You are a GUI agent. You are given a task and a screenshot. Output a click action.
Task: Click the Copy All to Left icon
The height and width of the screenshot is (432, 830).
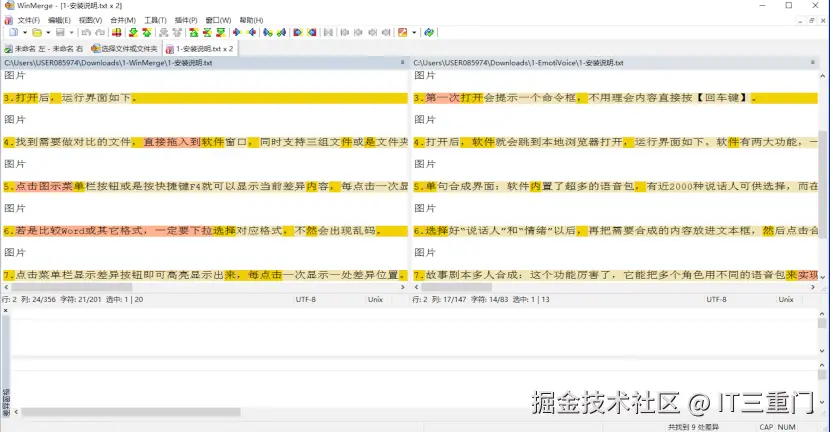[x=312, y=32]
